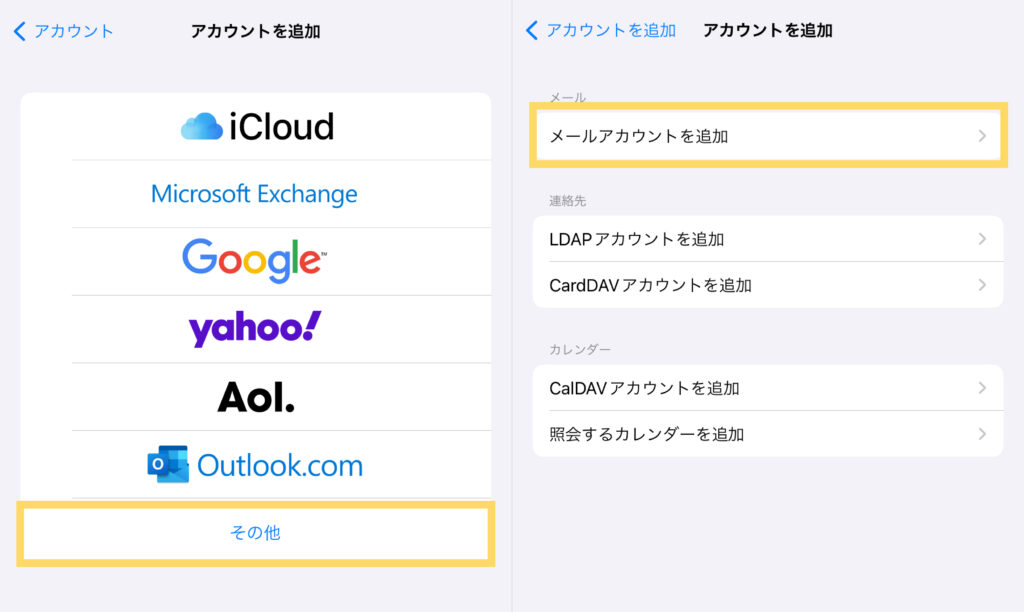Tap the iCloud cloud logo icon
Image resolution: width=1024 pixels, height=612 pixels.
201,127
